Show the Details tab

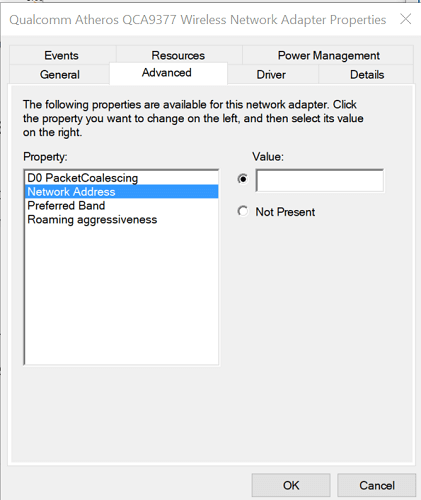367,74
